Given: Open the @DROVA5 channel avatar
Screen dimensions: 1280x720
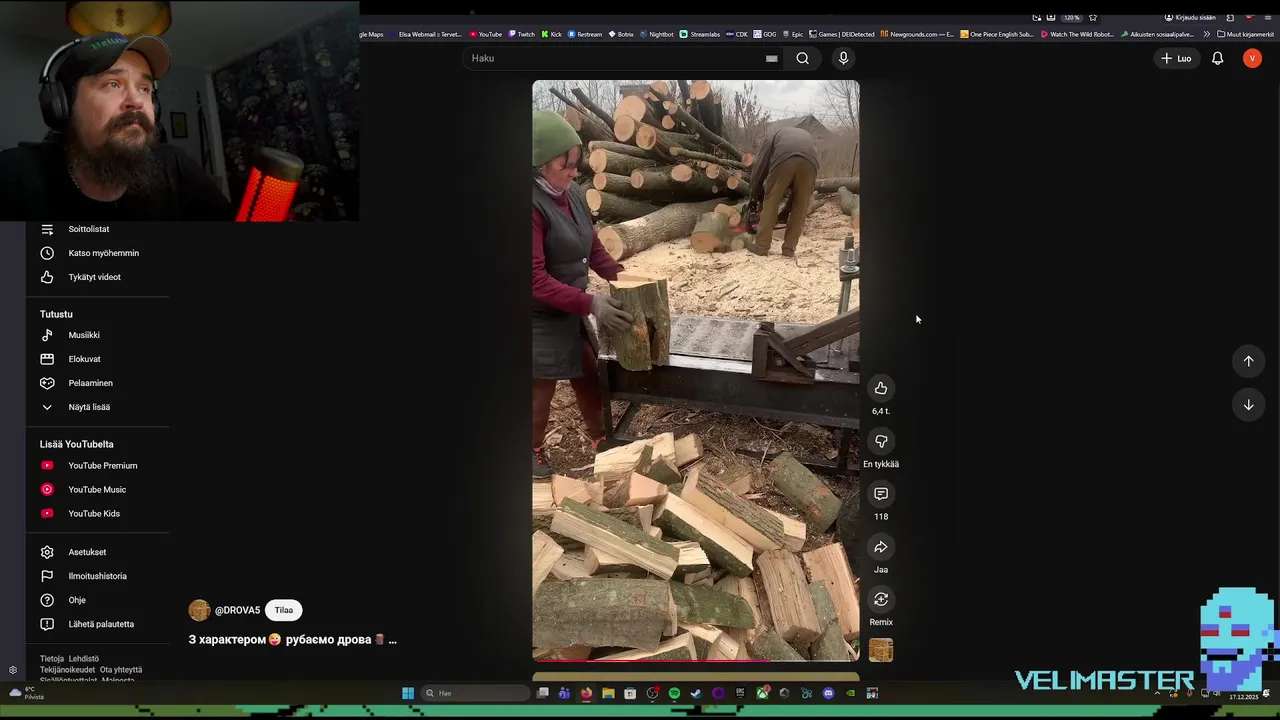Looking at the screenshot, I should 199,610.
